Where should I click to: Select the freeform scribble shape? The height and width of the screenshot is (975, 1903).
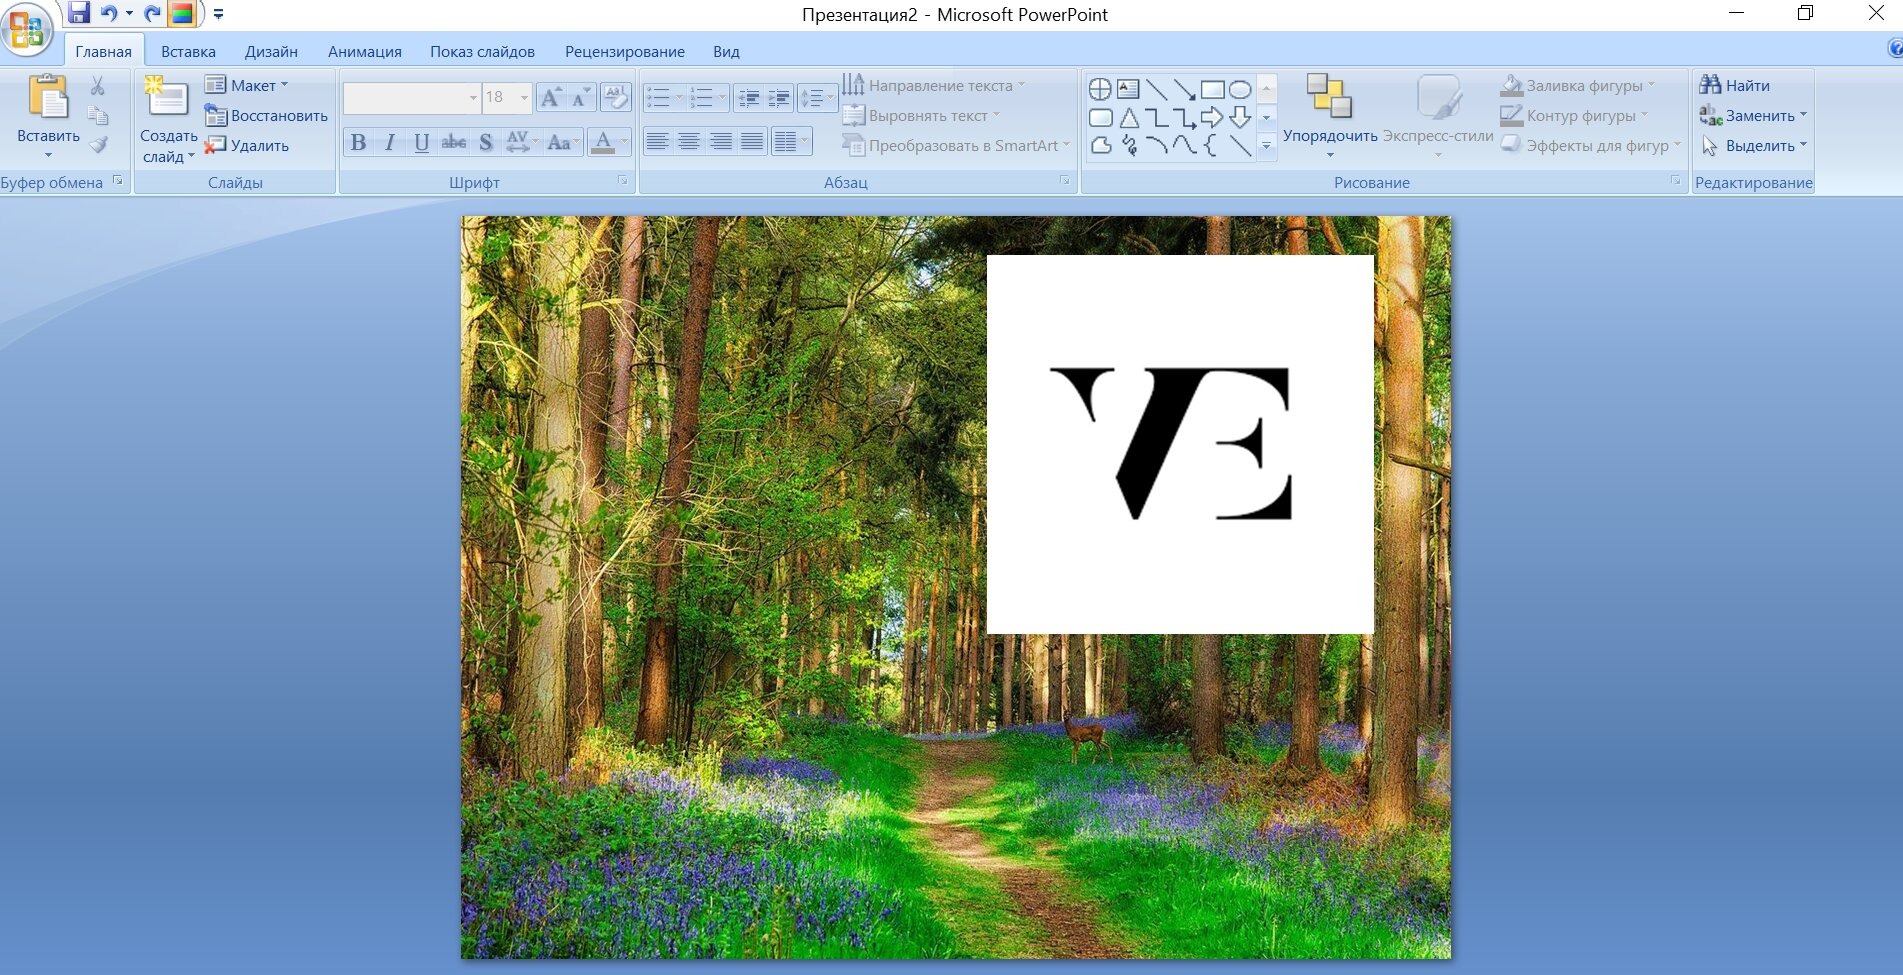(x=1128, y=146)
